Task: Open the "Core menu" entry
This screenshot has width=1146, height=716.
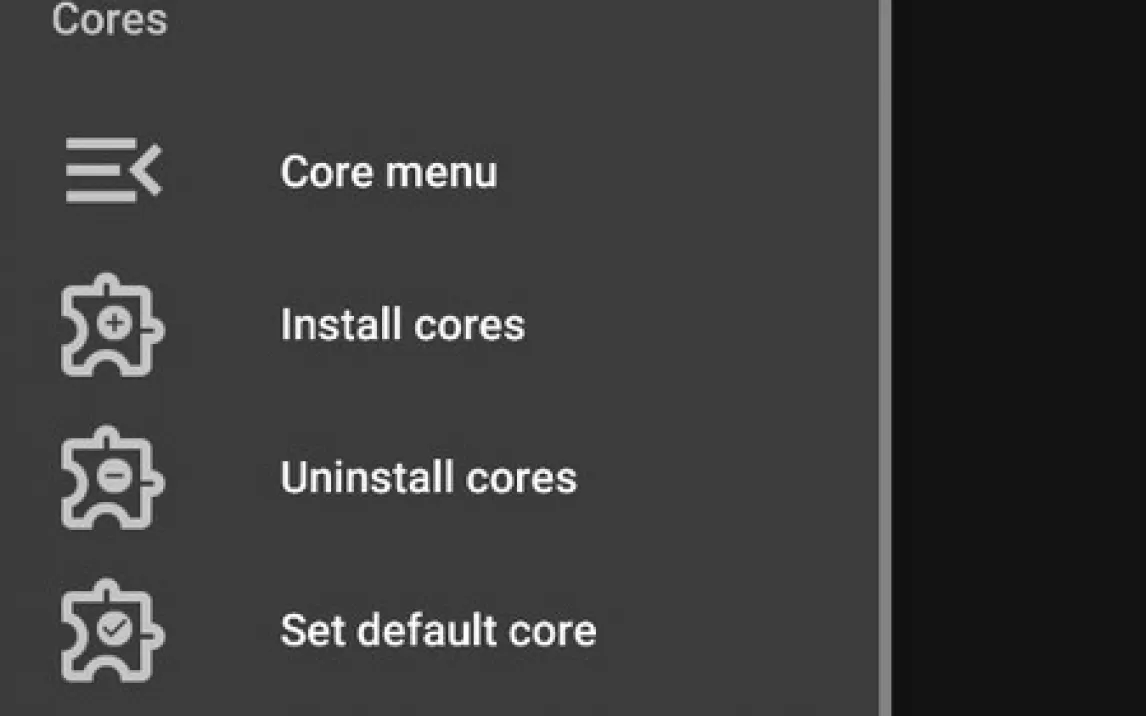Action: (388, 172)
